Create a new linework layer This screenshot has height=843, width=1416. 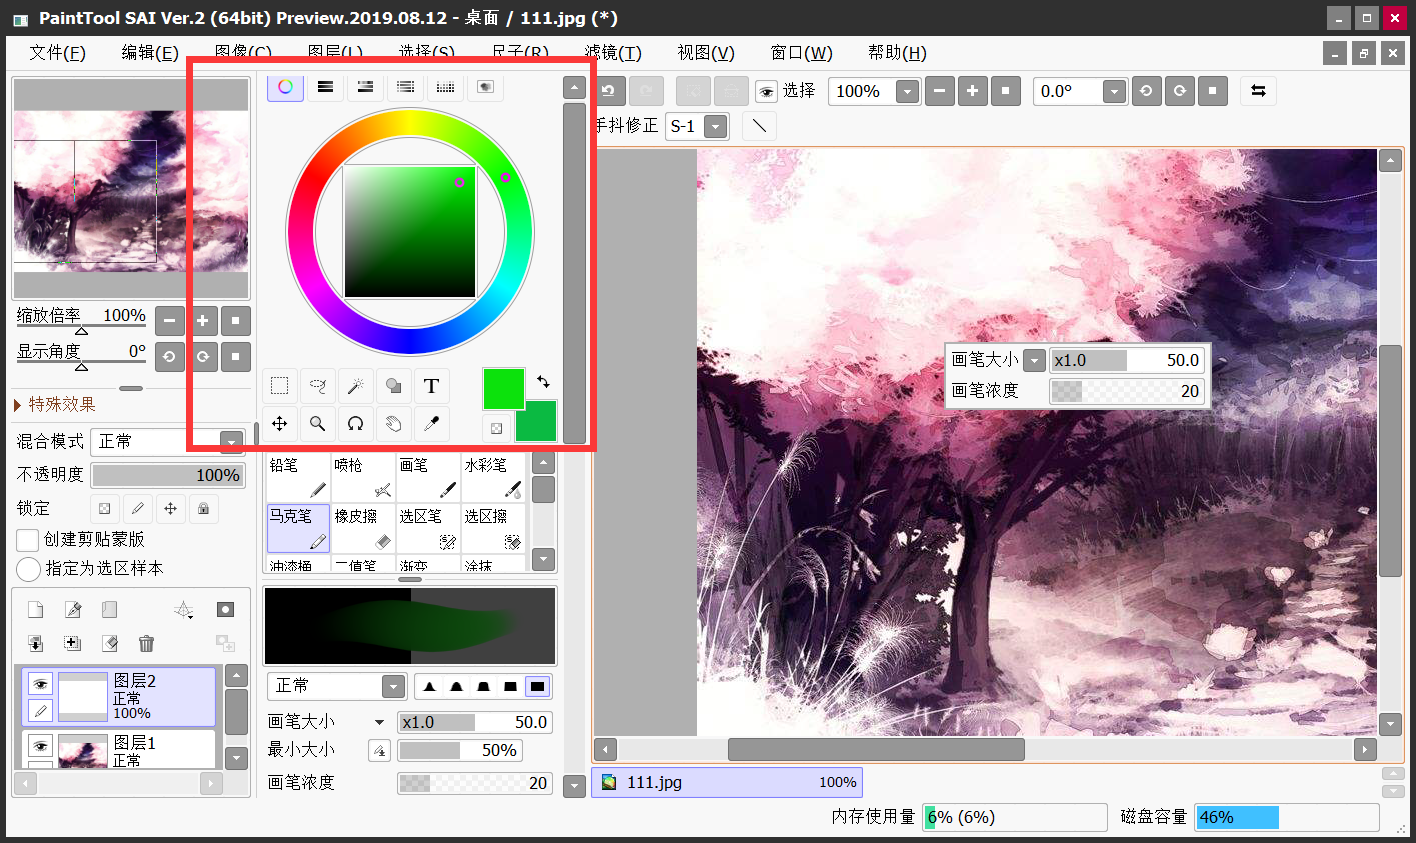73,610
